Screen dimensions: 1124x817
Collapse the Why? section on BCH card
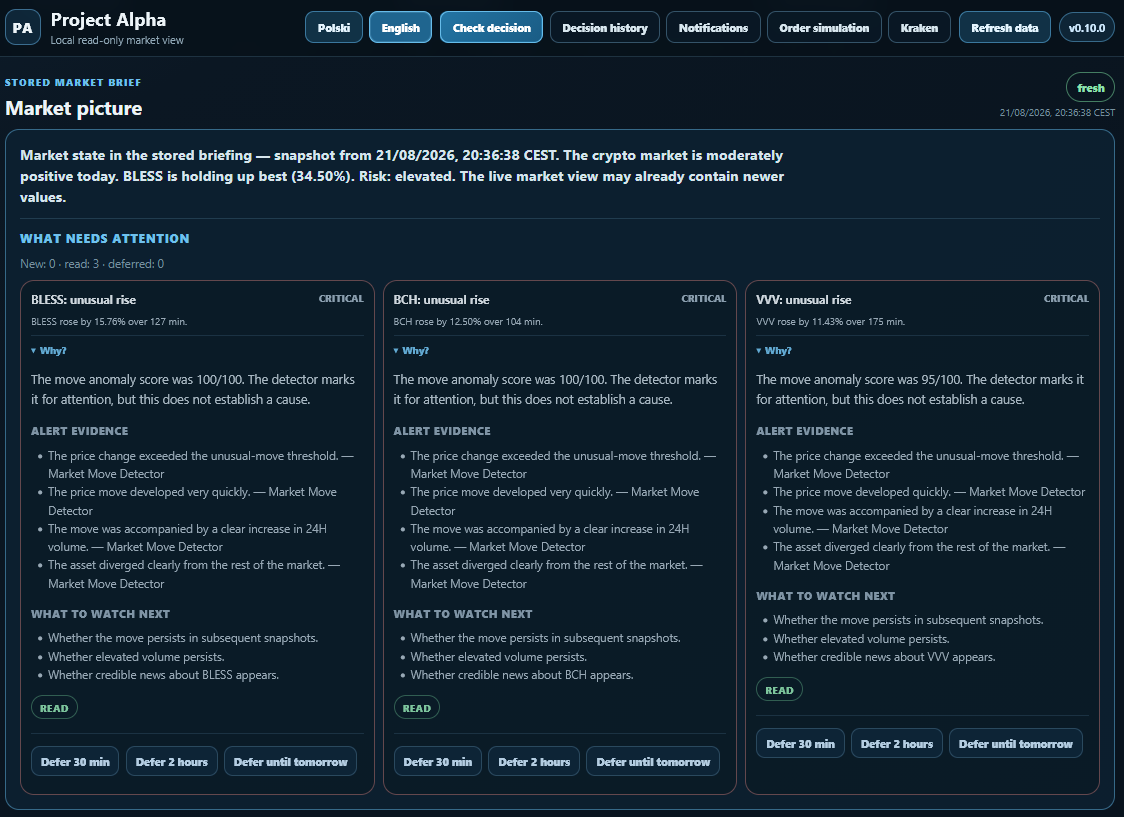pos(411,350)
